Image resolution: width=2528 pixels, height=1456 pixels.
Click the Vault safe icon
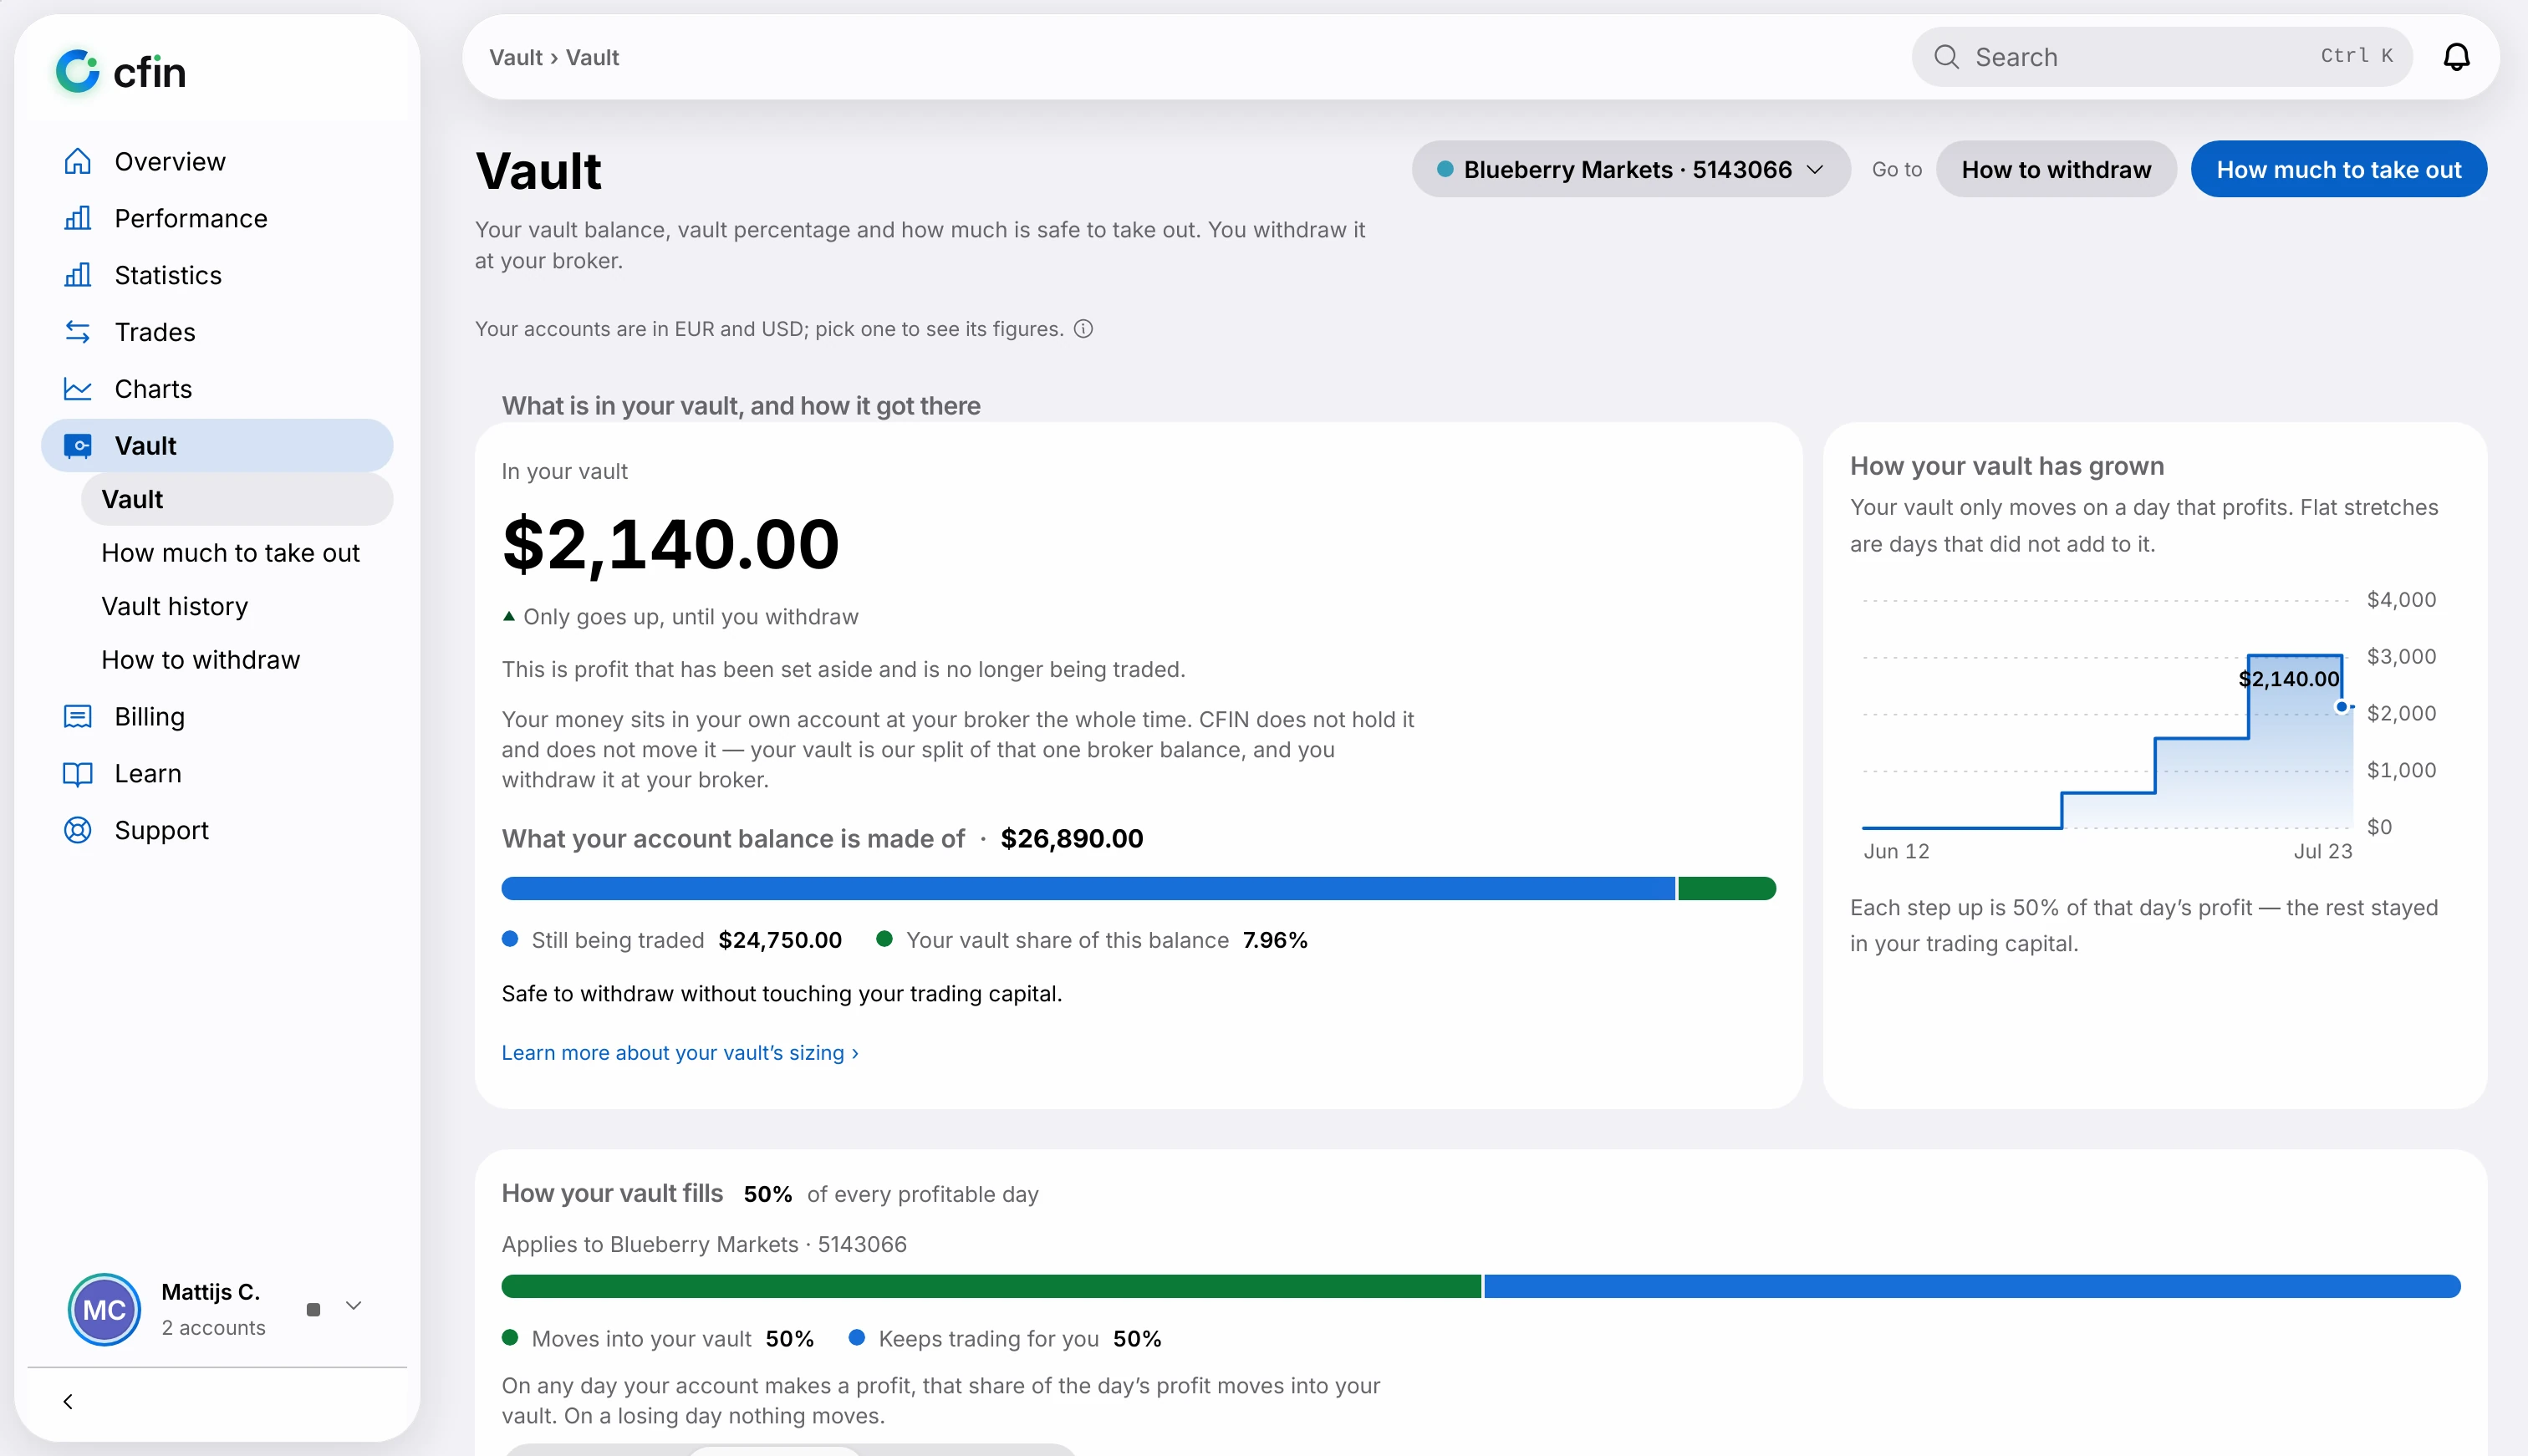pos(77,445)
